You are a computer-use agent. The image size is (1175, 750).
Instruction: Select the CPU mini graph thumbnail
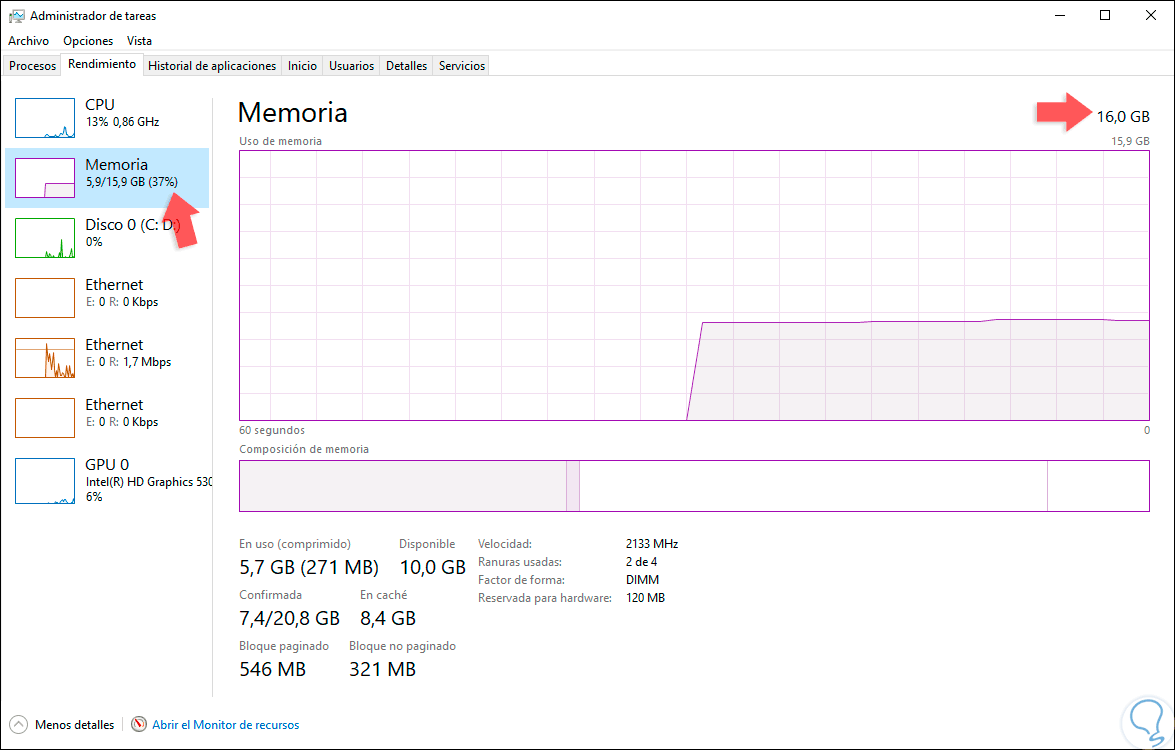pyautogui.click(x=45, y=118)
